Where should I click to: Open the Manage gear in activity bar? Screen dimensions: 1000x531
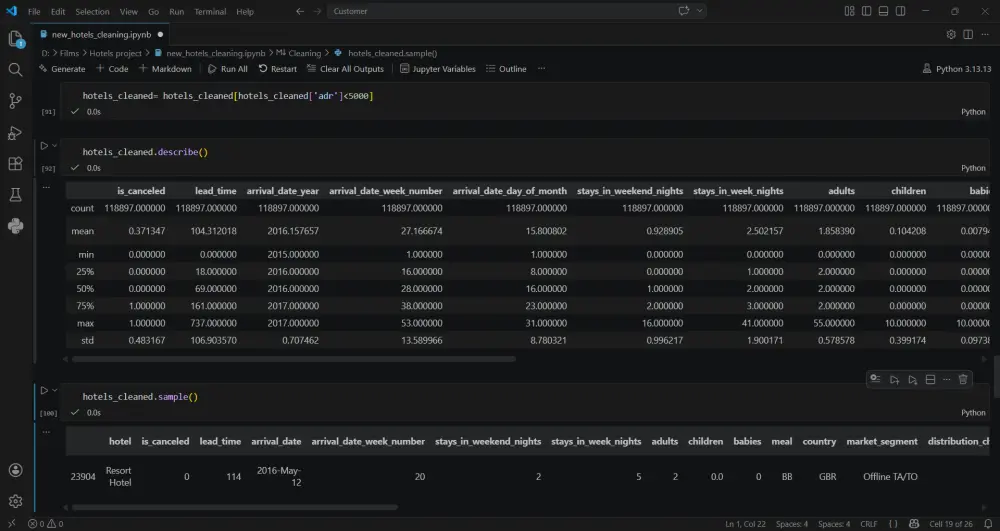tap(15, 501)
